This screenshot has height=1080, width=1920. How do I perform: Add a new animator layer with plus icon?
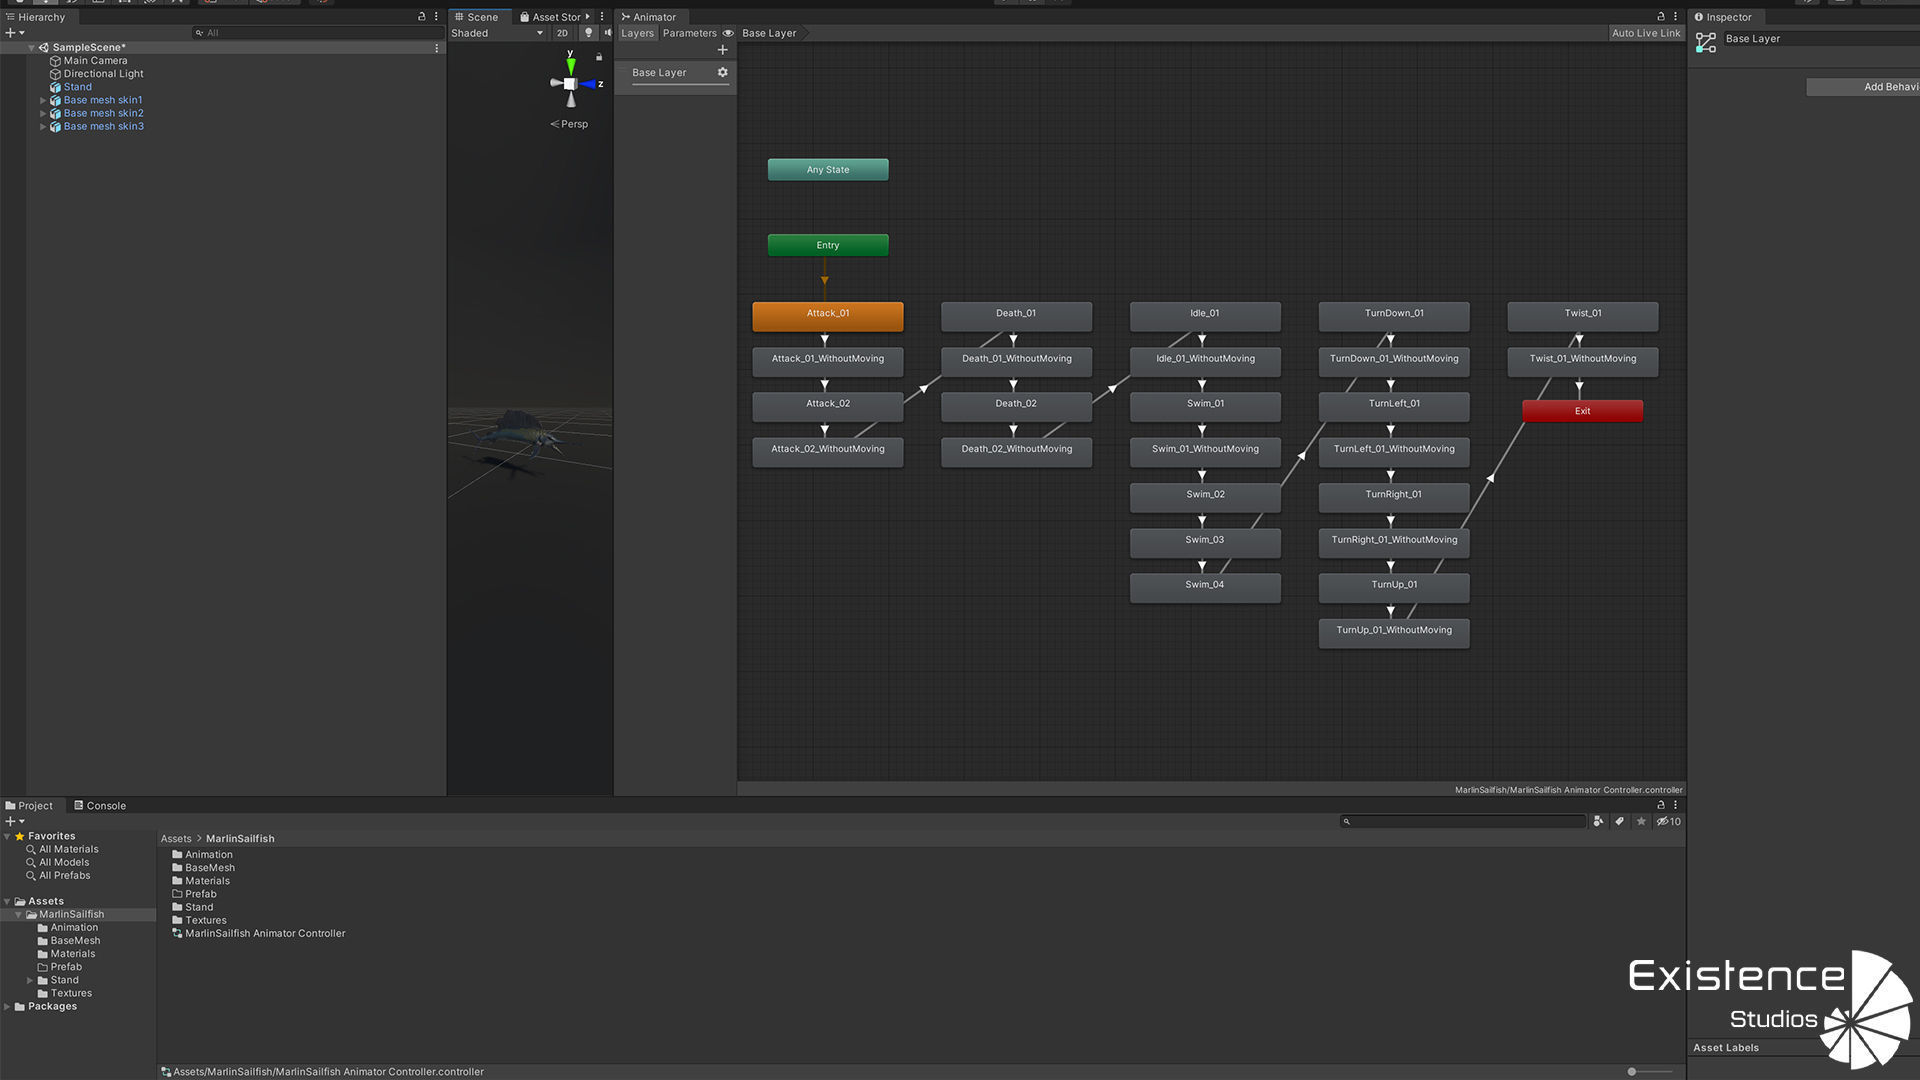(722, 50)
